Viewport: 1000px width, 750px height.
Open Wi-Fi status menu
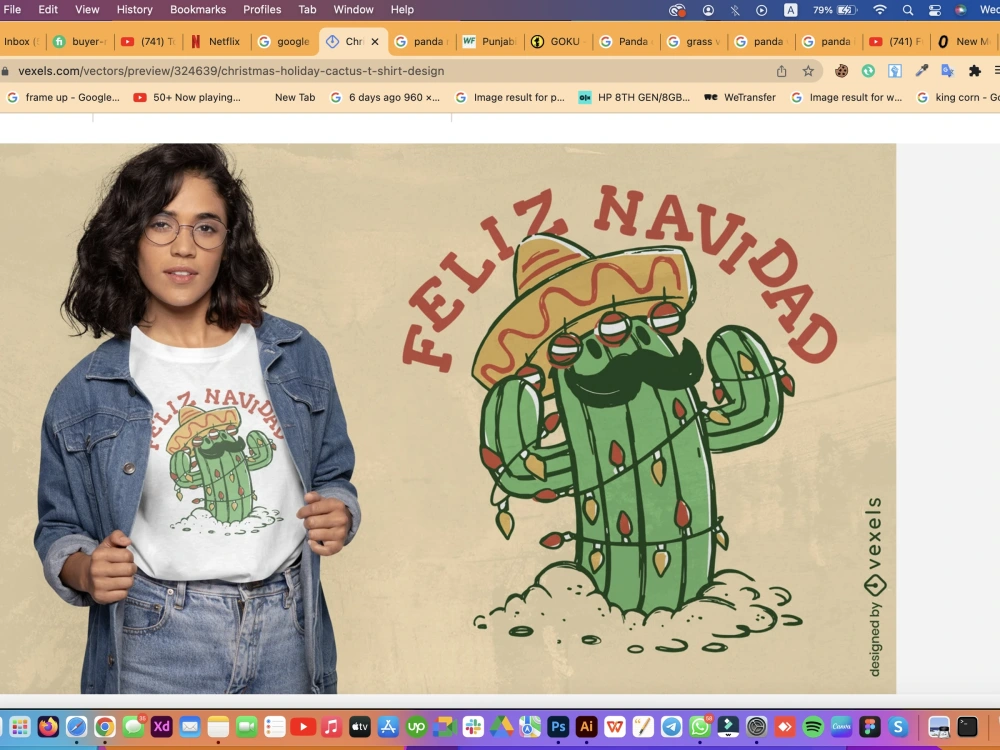click(x=879, y=10)
